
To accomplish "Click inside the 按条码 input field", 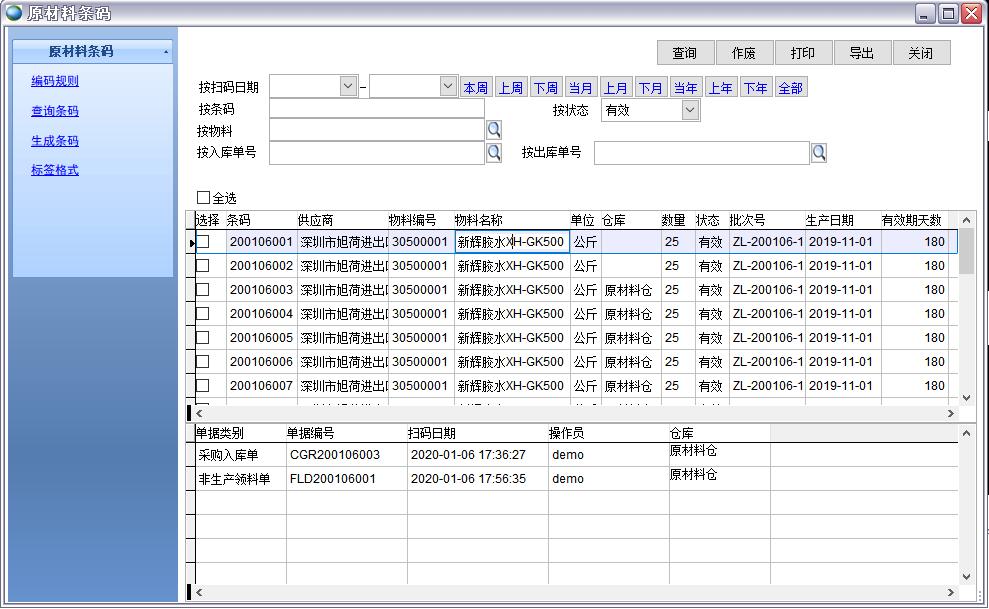I will click(x=376, y=109).
